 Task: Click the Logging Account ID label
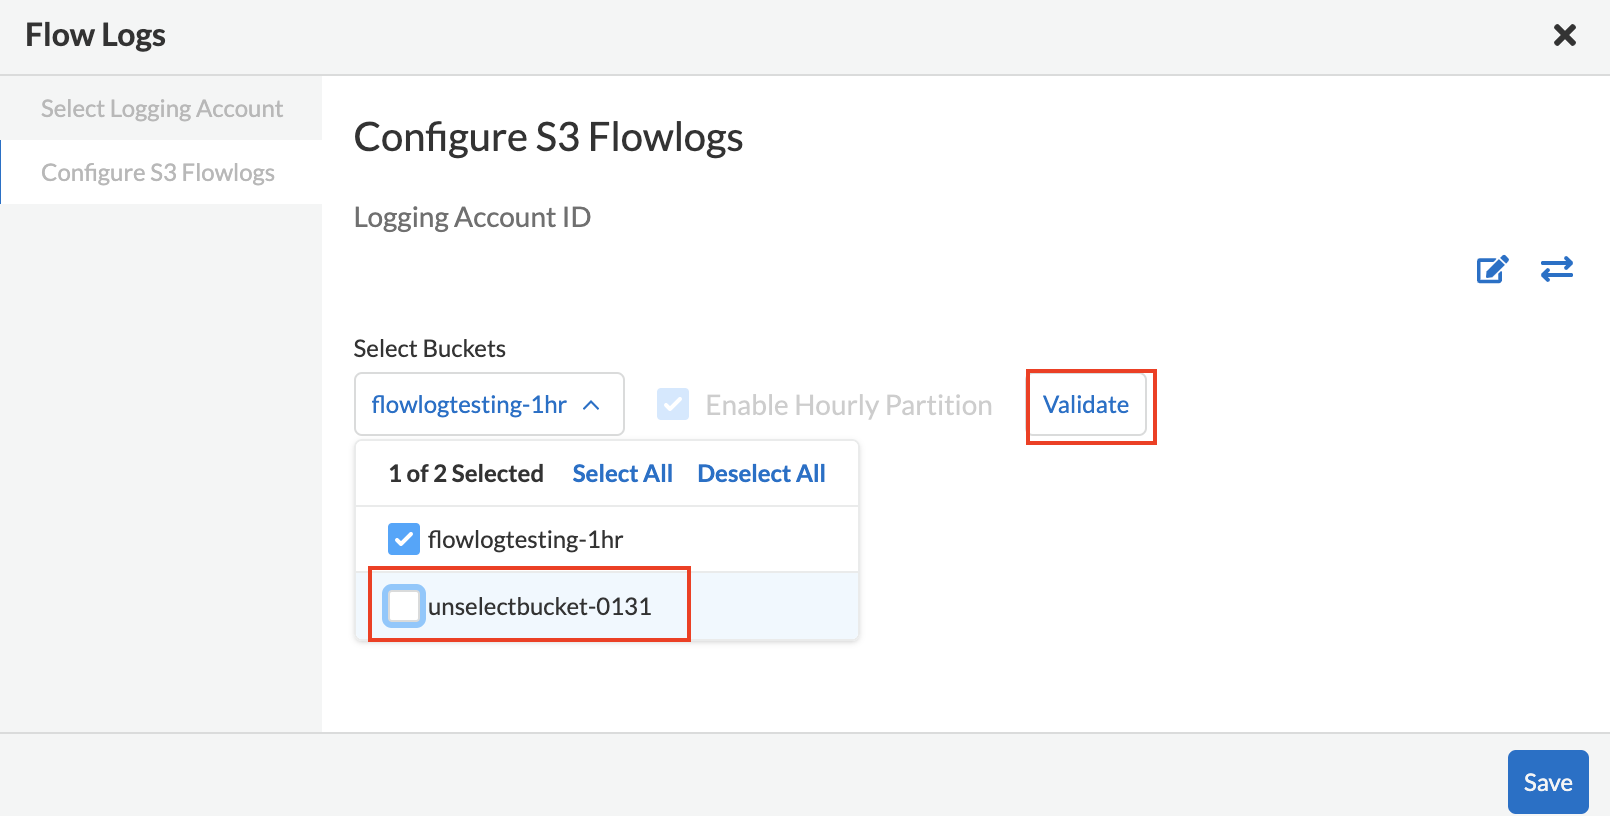point(472,218)
